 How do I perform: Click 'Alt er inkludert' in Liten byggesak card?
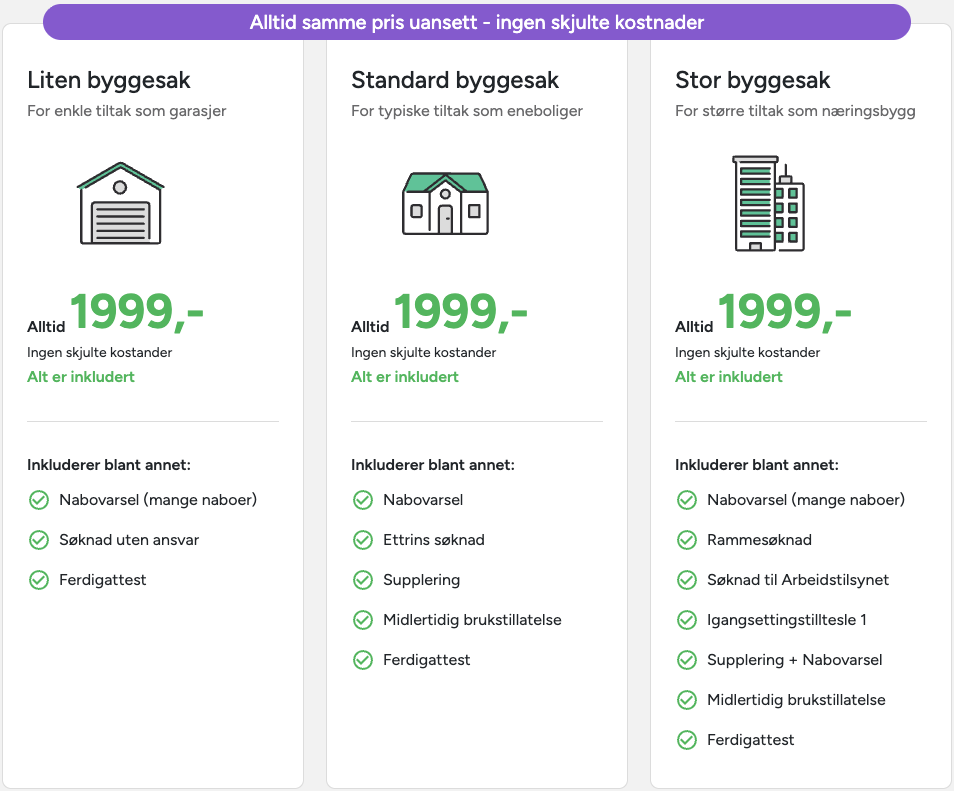tap(81, 377)
